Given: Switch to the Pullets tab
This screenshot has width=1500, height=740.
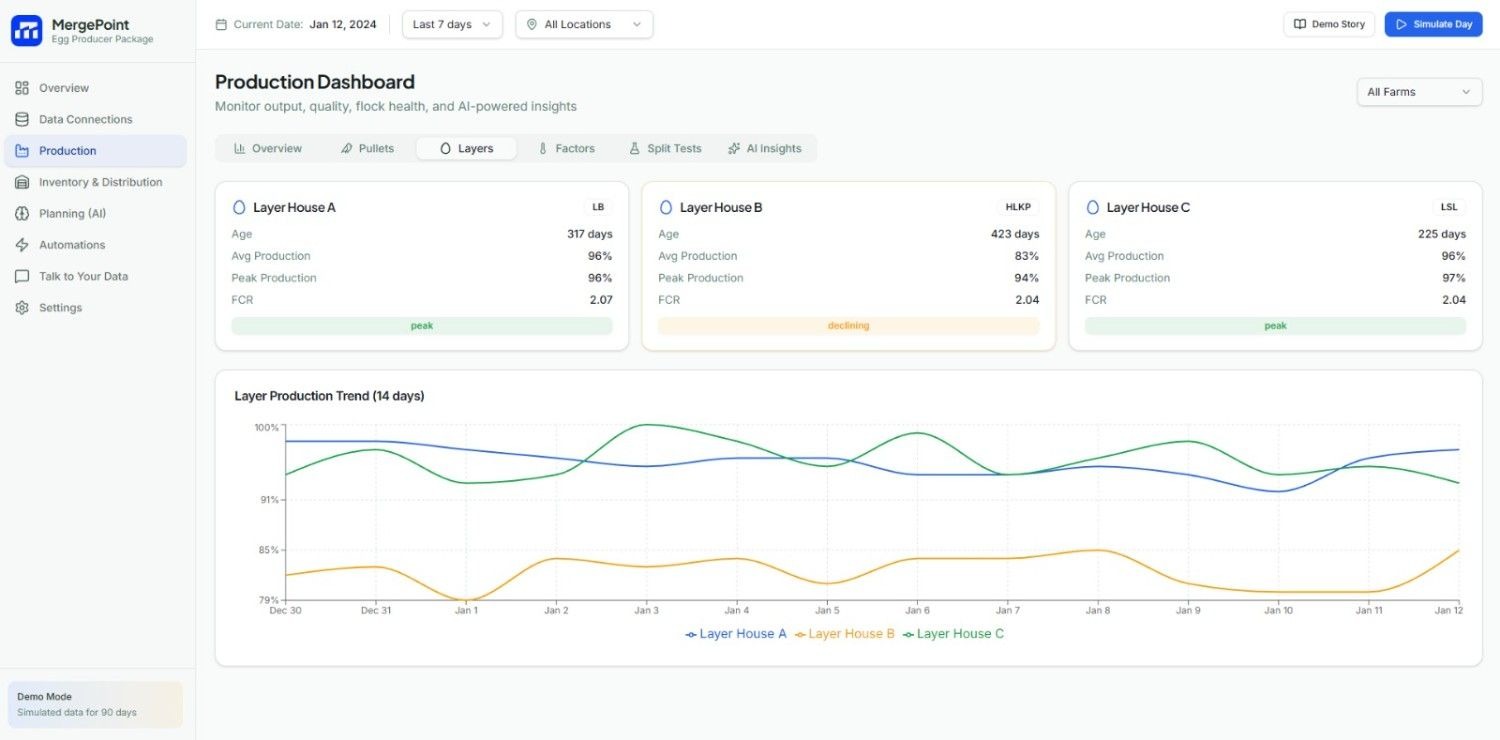Looking at the screenshot, I should [368, 147].
